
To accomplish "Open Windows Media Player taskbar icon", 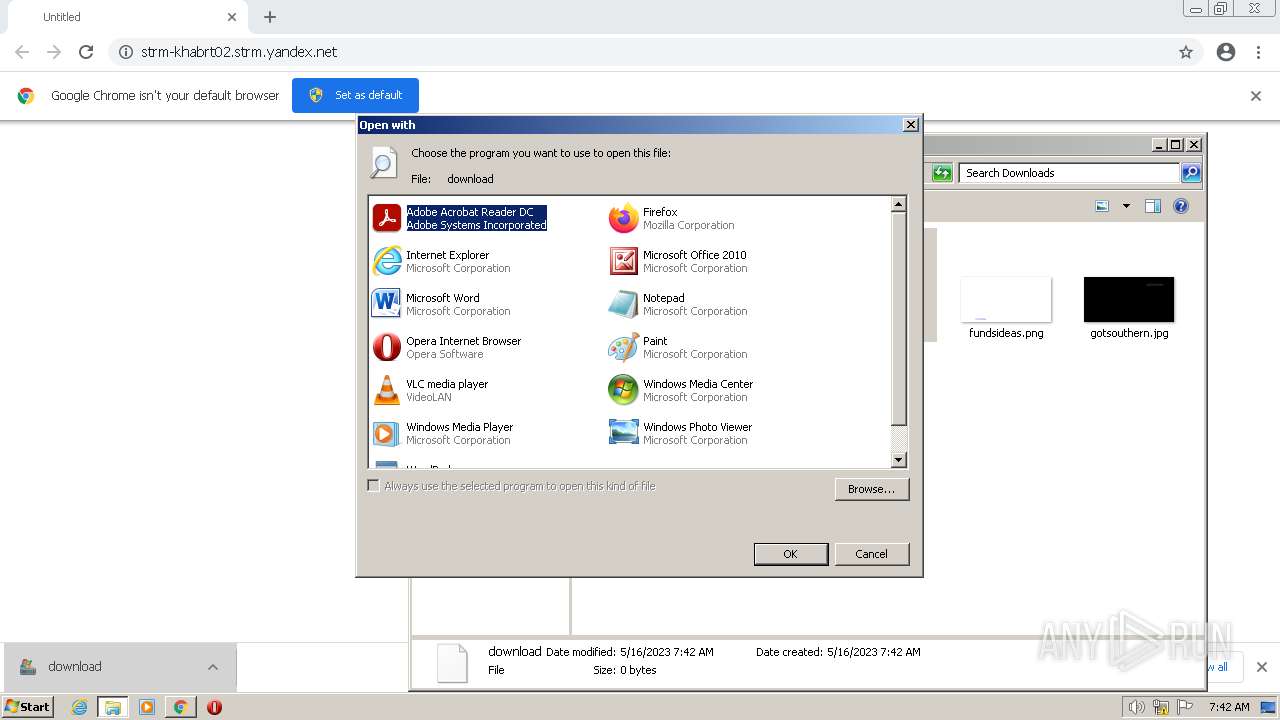I will pyautogui.click(x=147, y=707).
